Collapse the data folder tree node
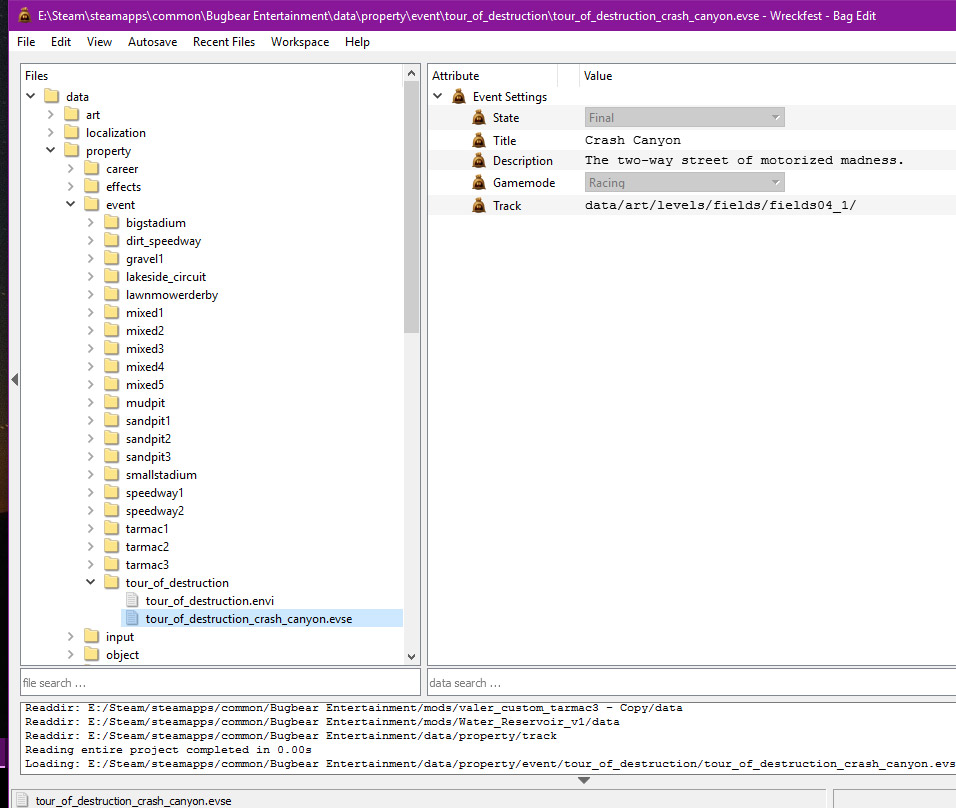The image size is (956, 808). (30, 96)
